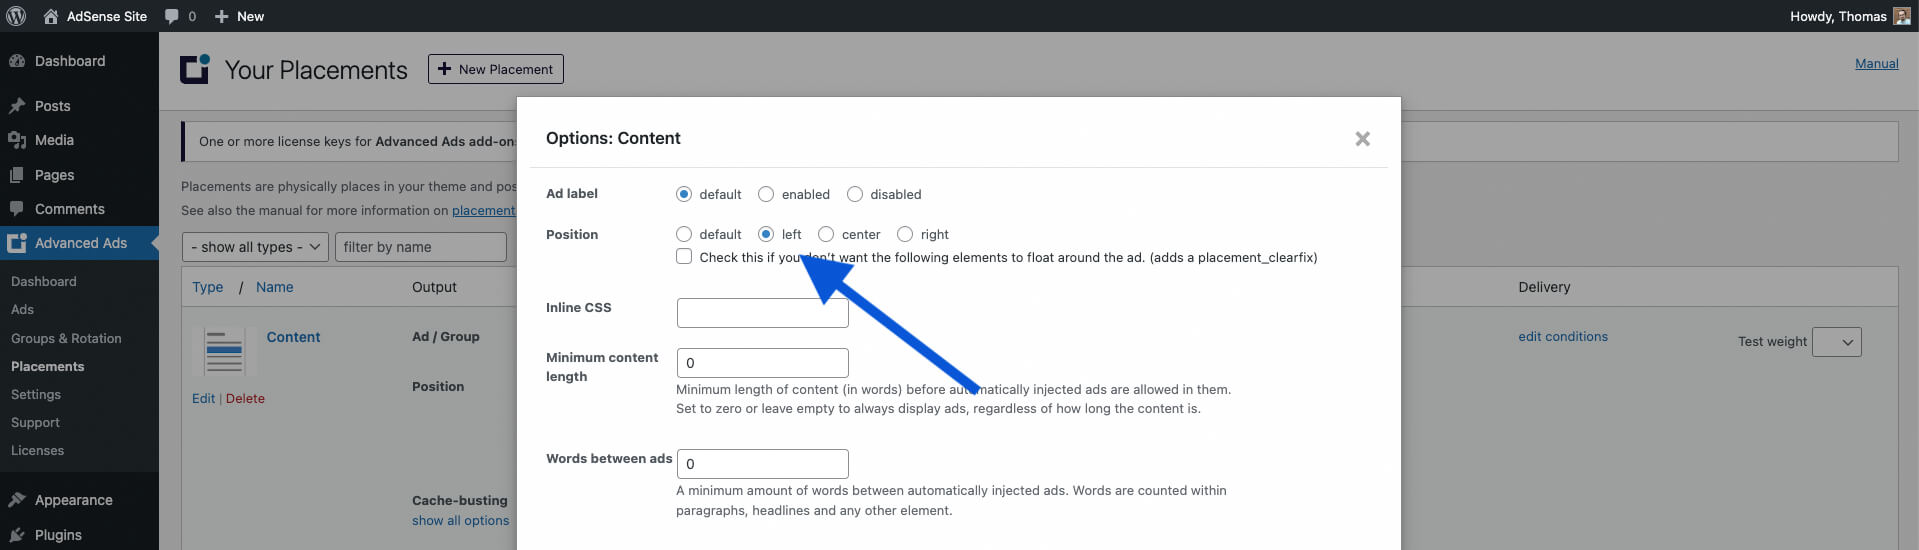Viewport: 1919px width, 550px height.
Task: Expand the New menu in admin bar
Action: coord(240,16)
